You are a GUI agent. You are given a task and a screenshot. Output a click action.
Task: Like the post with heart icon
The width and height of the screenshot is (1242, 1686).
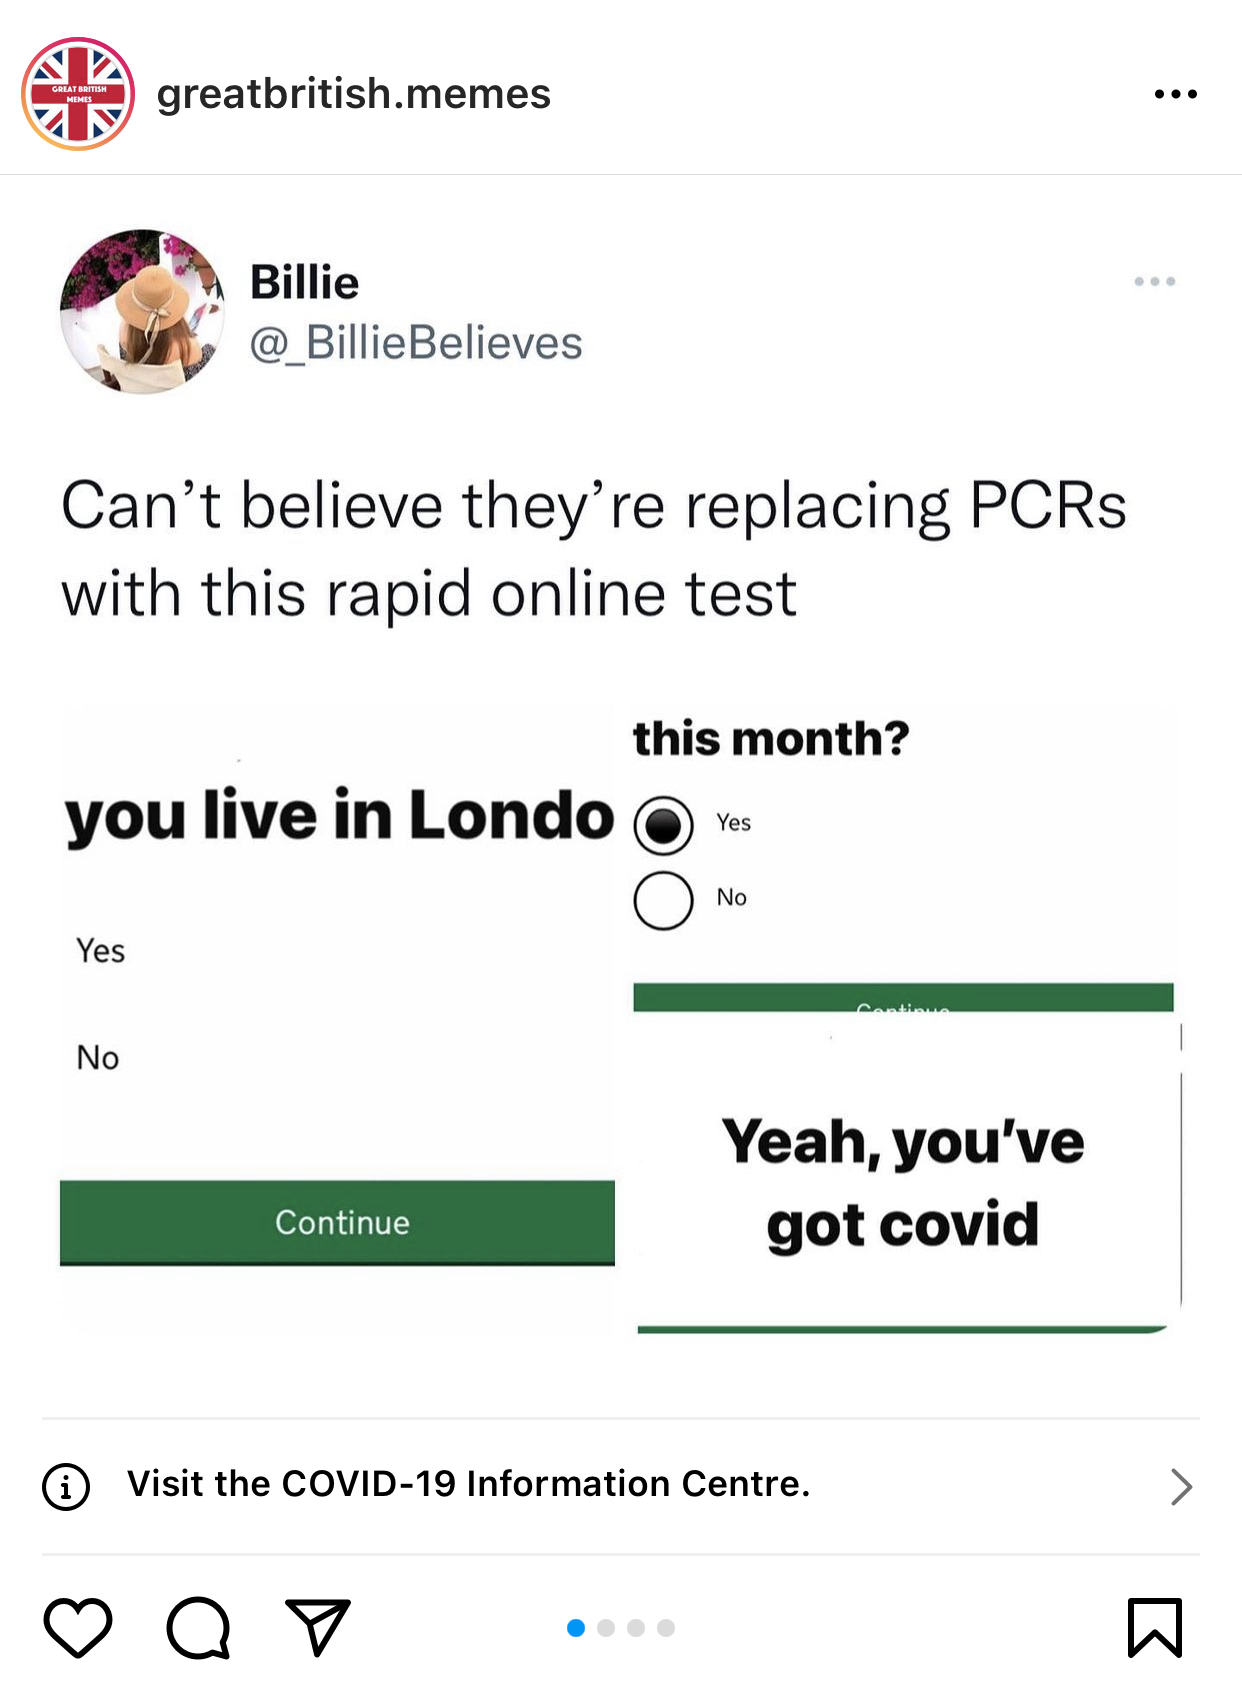tap(78, 1627)
